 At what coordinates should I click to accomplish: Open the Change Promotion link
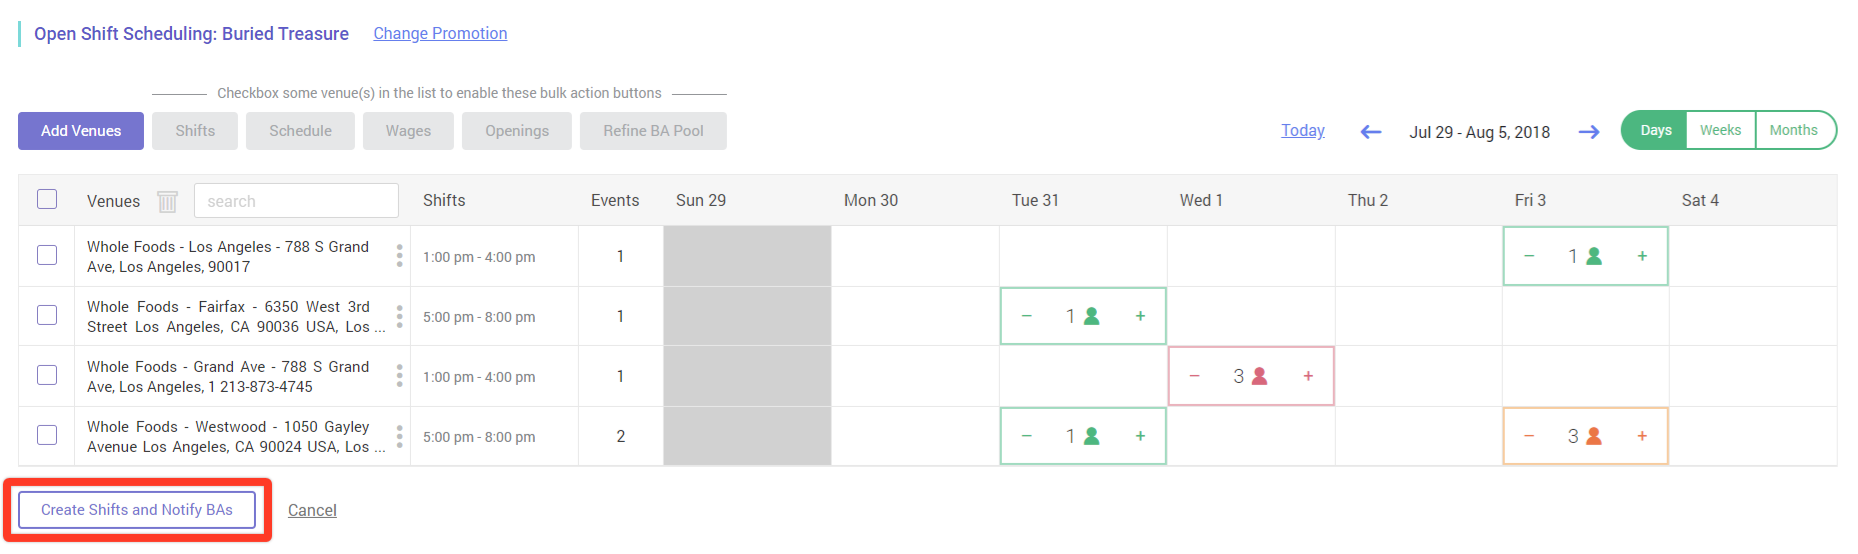(440, 33)
